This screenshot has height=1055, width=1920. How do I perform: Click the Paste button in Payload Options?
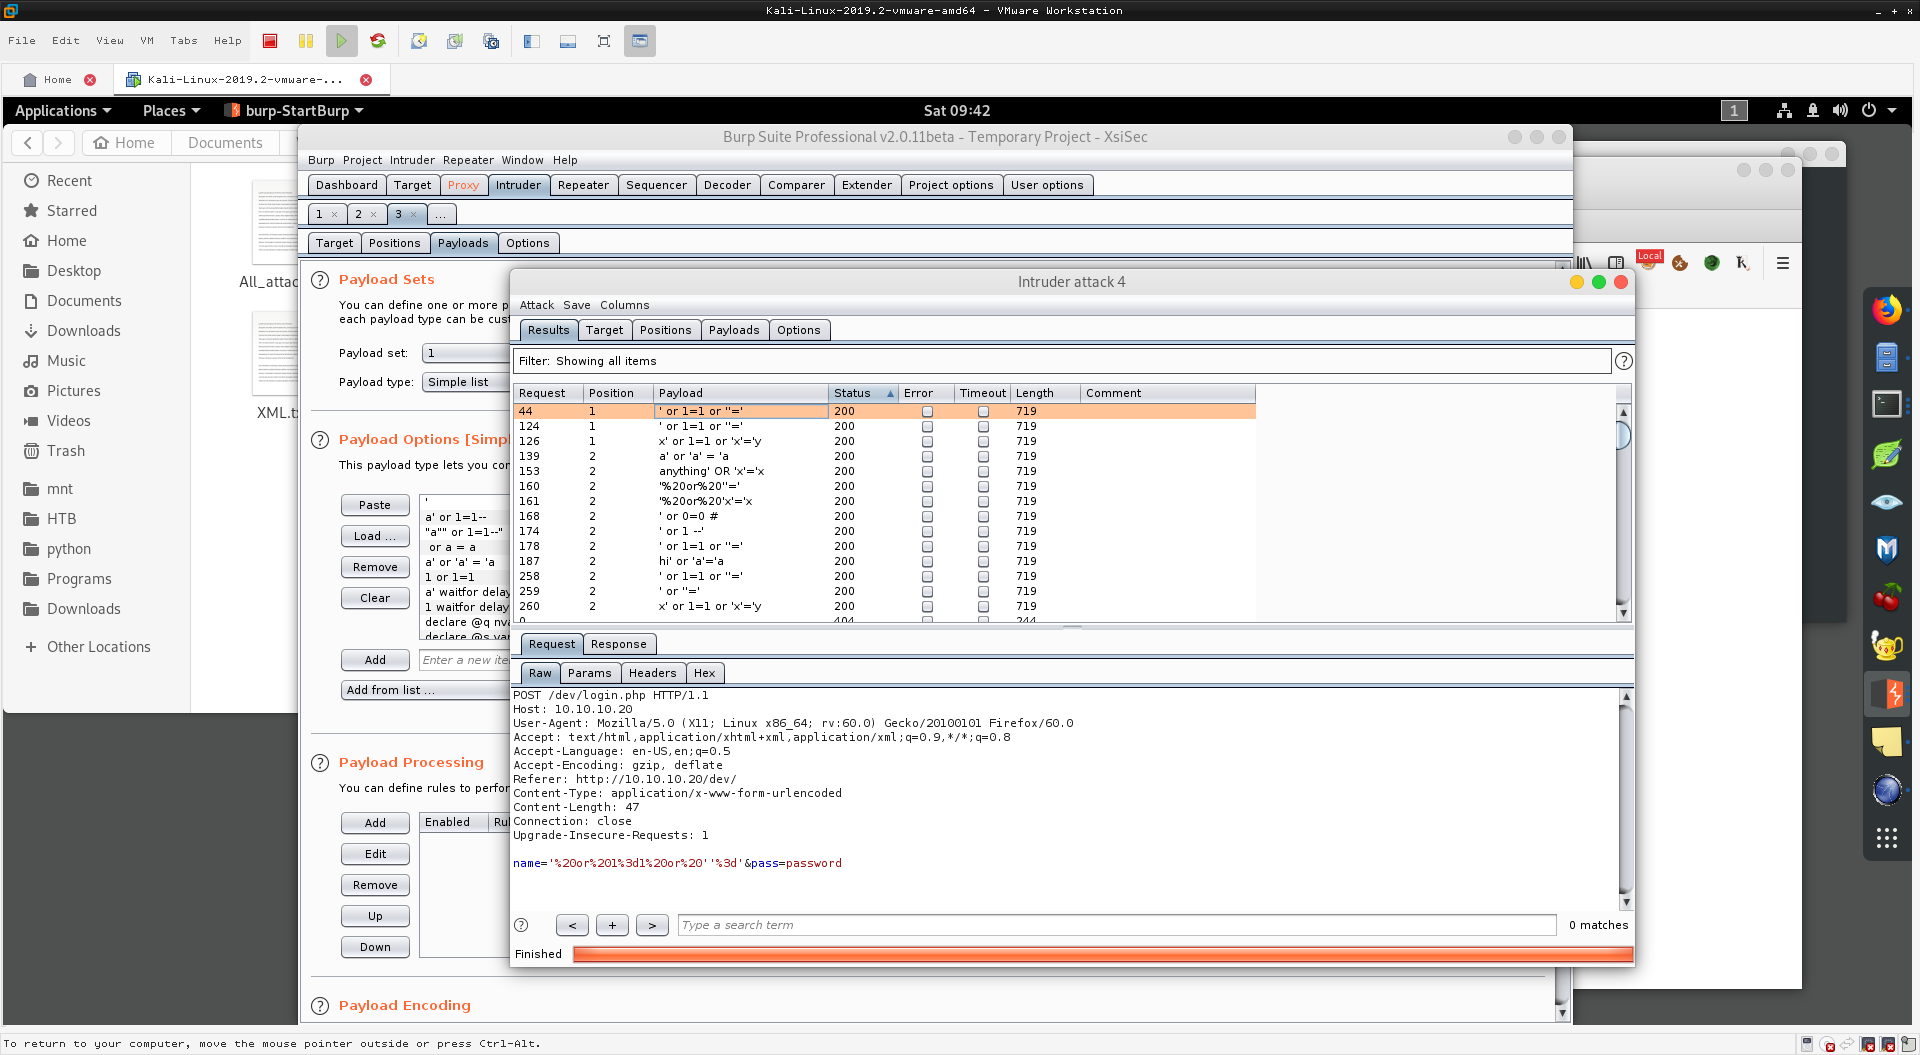pyautogui.click(x=375, y=505)
